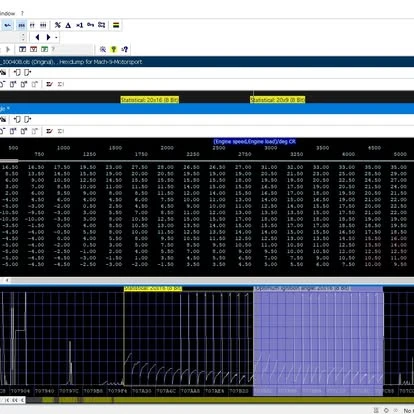Click the key-shaped icon in the top toolbar
Viewport: 414px width, 414px height.
click(x=90, y=25)
